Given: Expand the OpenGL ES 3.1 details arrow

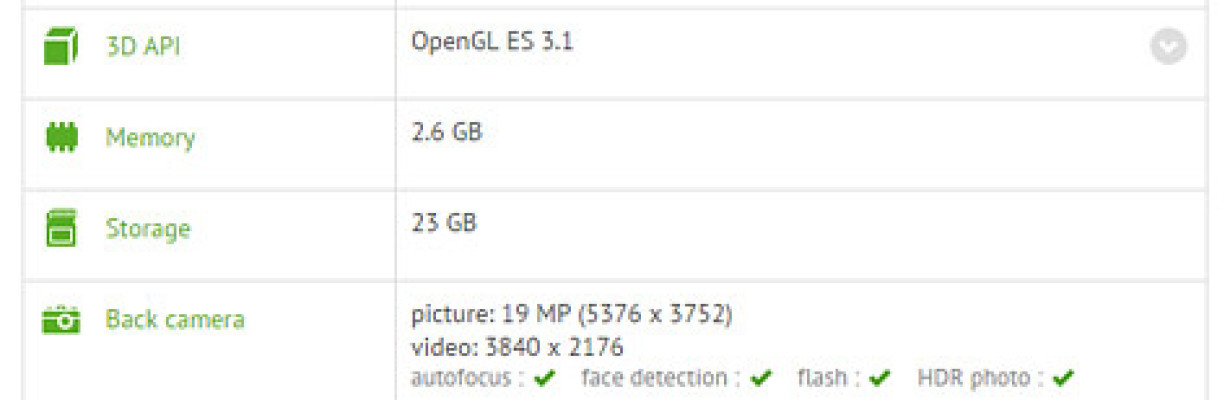Looking at the screenshot, I should [x=1168, y=46].
